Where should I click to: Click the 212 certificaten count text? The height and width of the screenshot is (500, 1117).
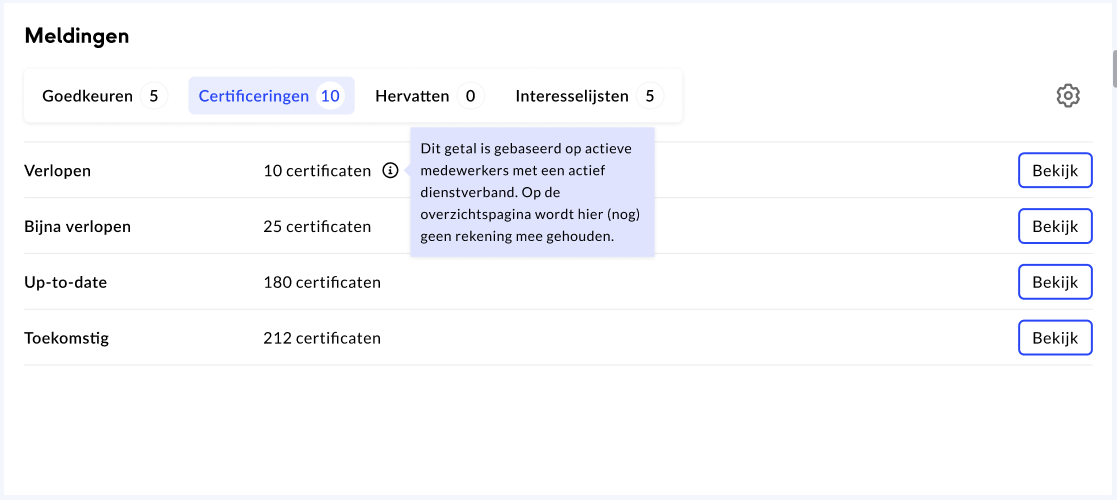click(x=322, y=338)
